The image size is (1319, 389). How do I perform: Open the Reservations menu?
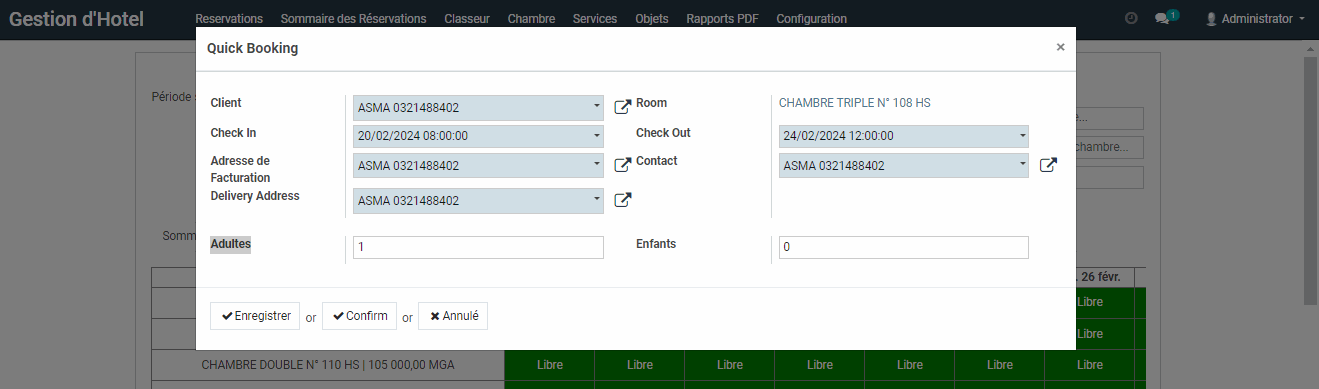[229, 19]
